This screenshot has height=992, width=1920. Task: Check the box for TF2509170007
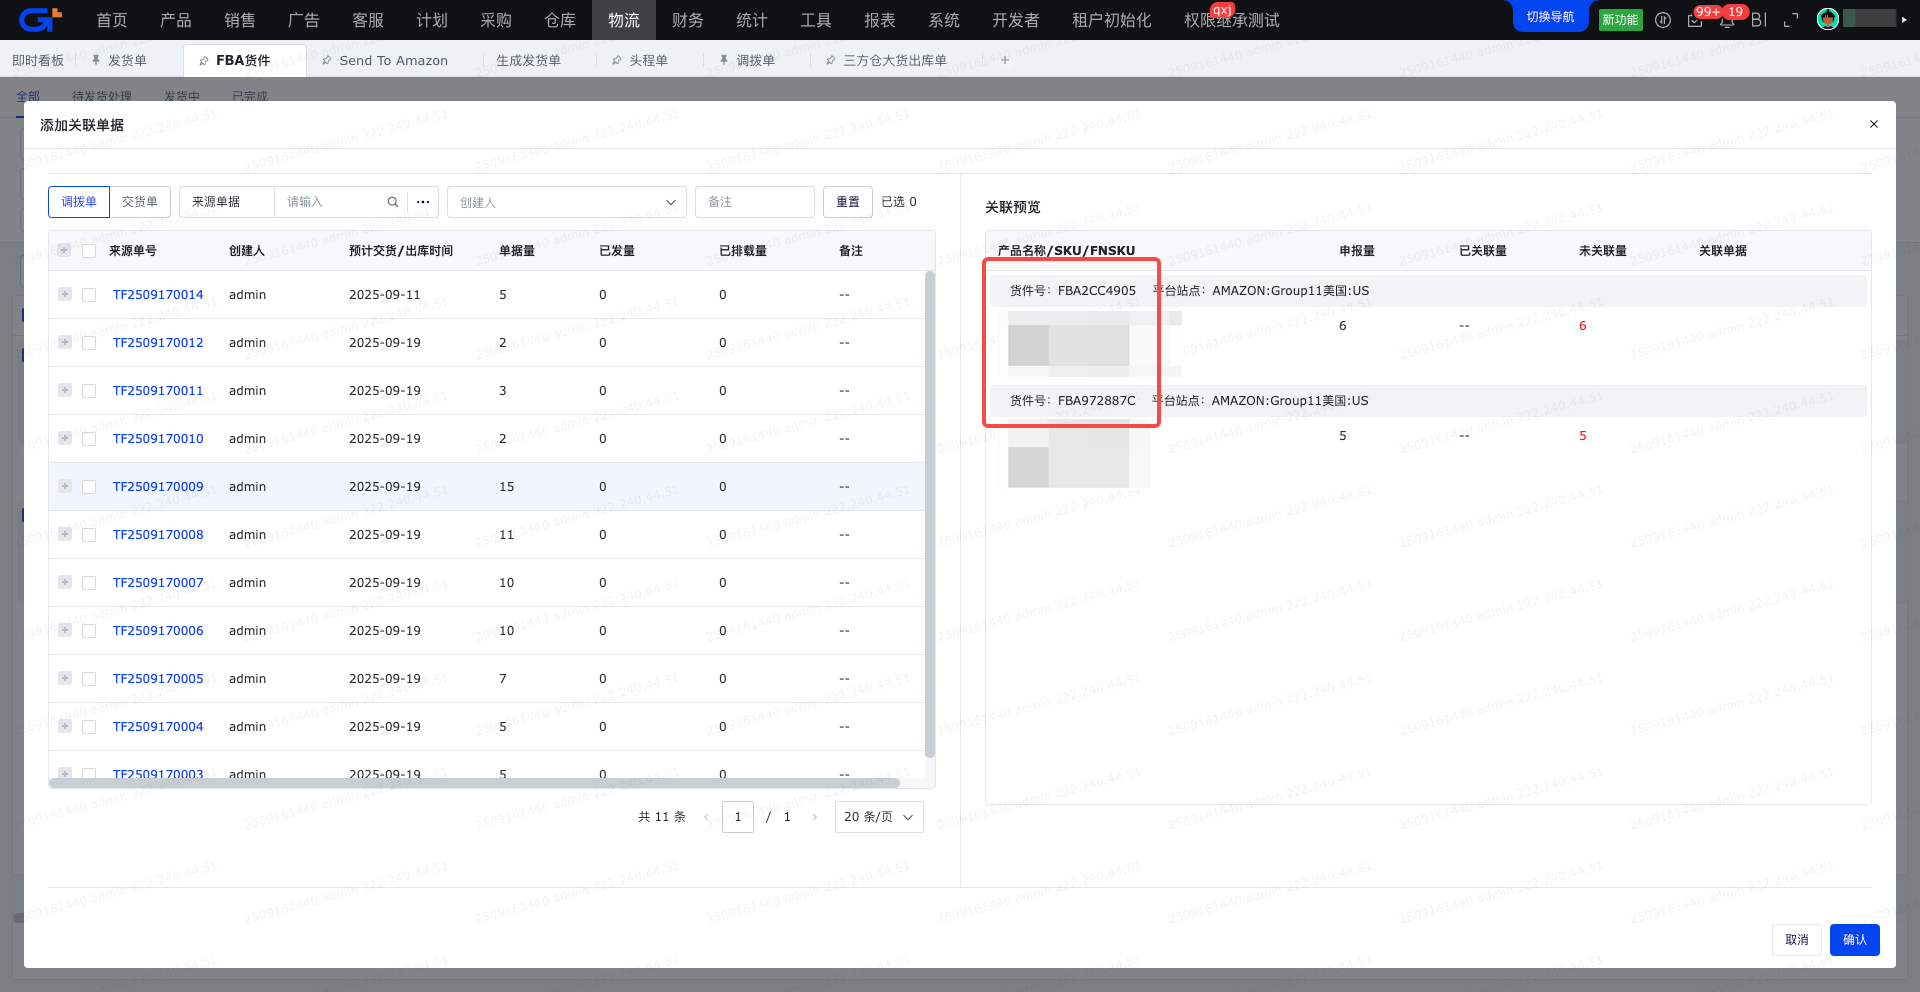pos(89,583)
